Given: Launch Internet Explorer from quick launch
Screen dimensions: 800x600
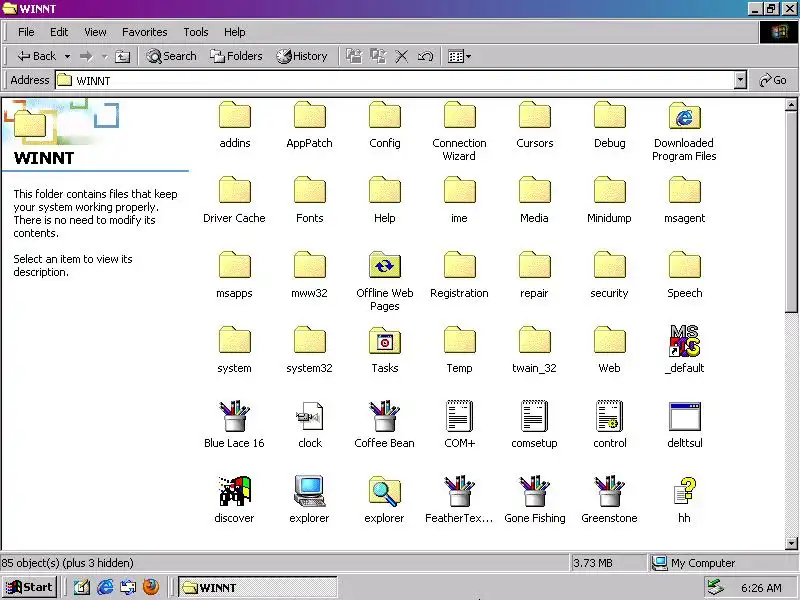Looking at the screenshot, I should (105, 587).
